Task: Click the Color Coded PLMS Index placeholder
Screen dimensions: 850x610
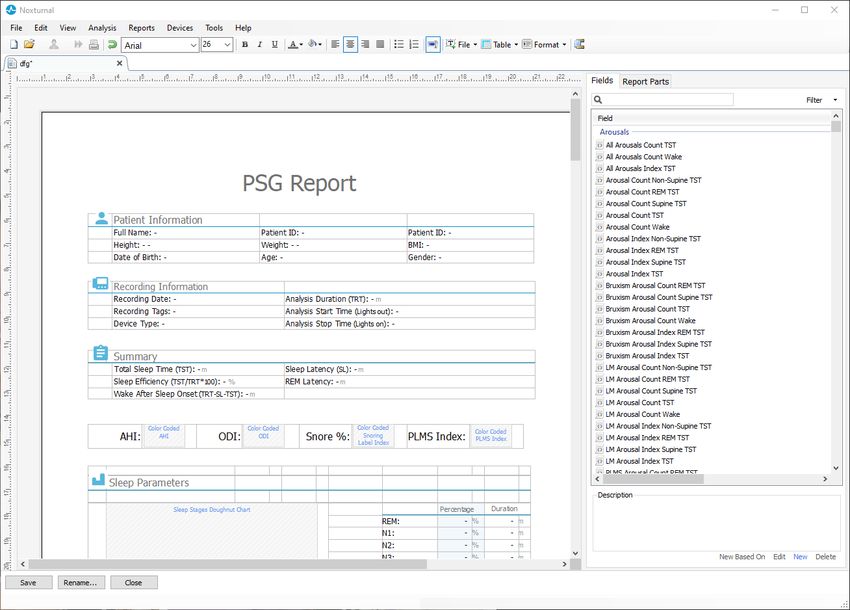Action: pos(491,435)
